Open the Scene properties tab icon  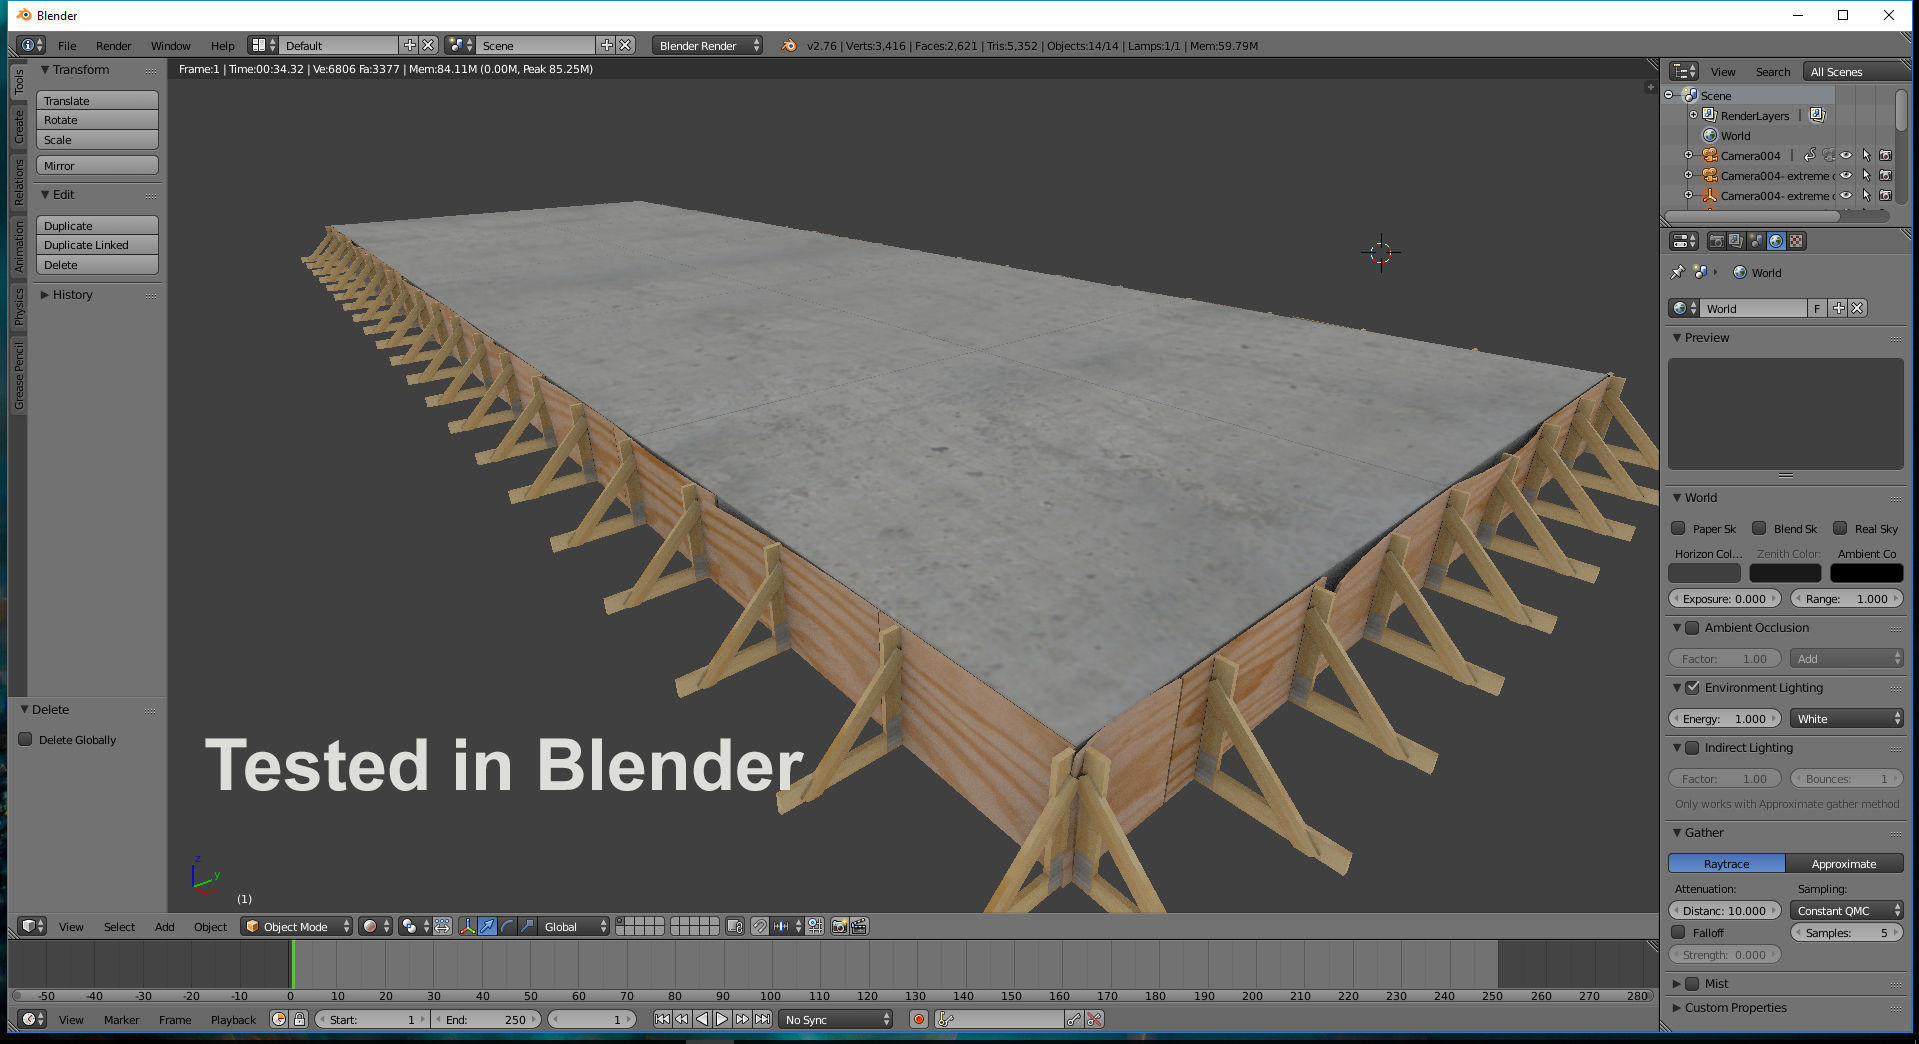(1756, 241)
